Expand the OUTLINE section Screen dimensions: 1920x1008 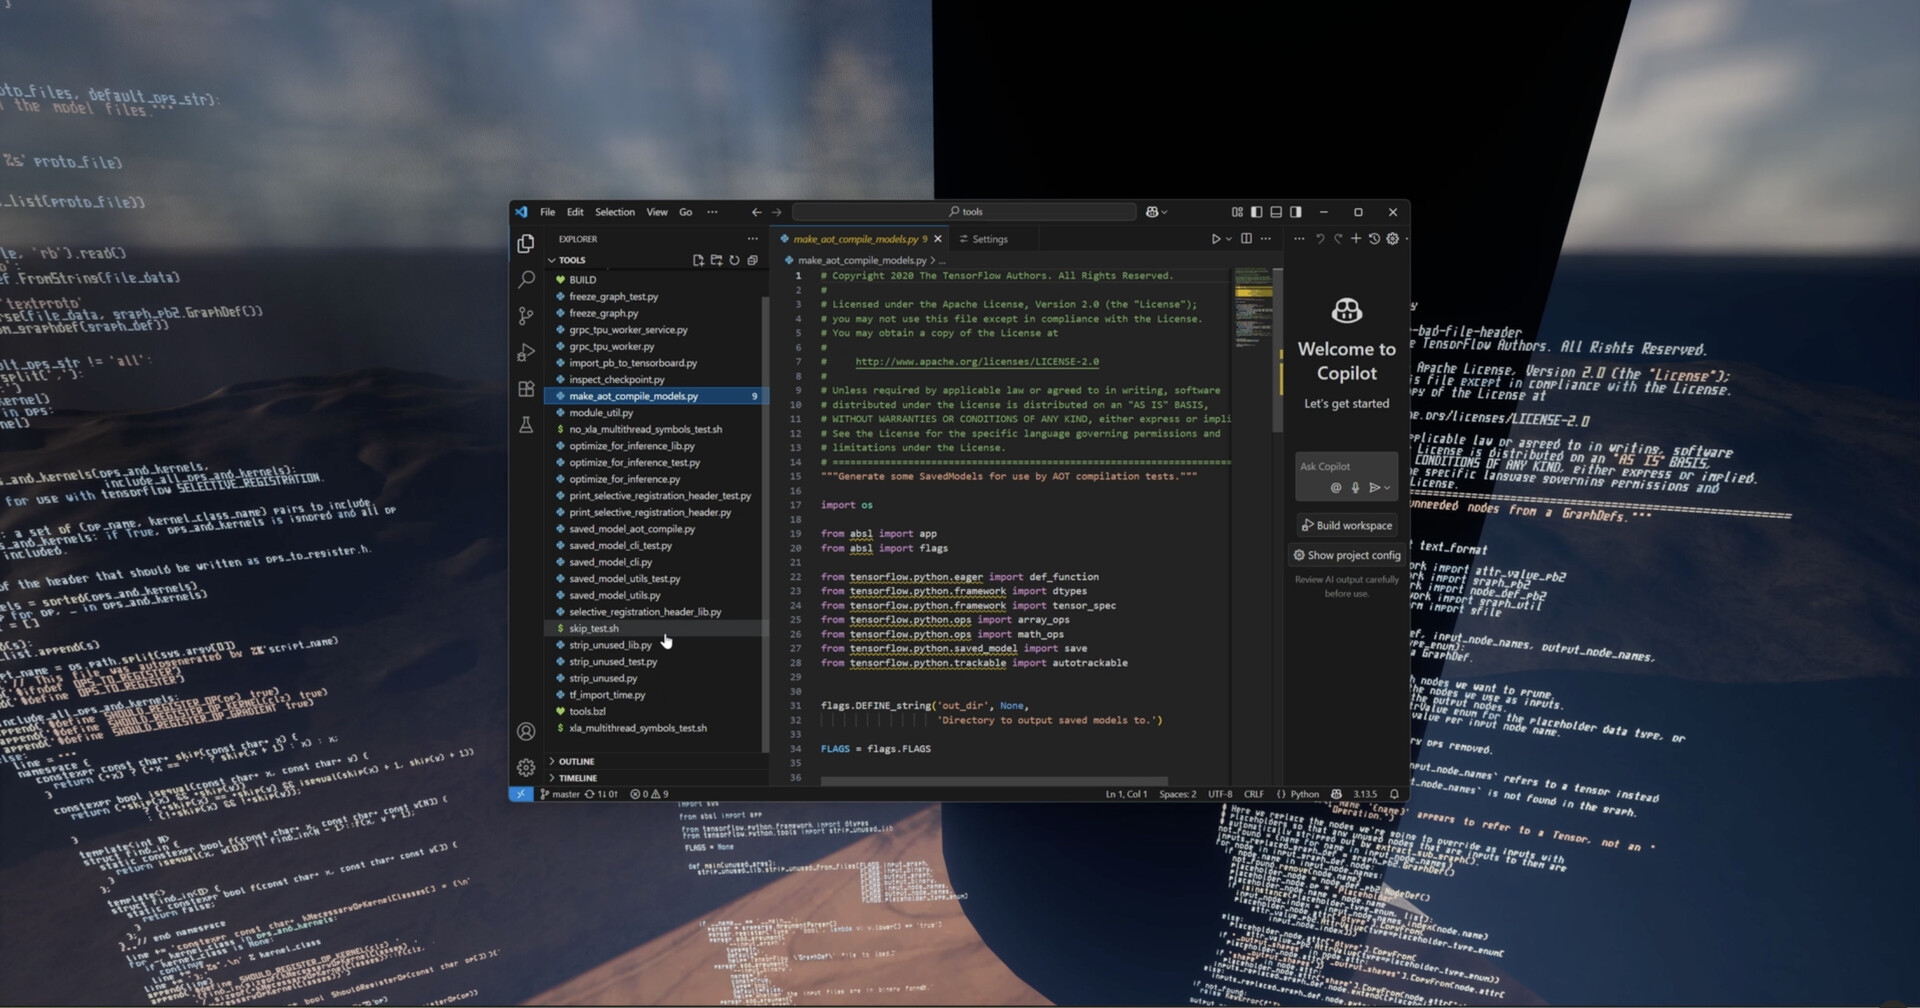(x=576, y=762)
